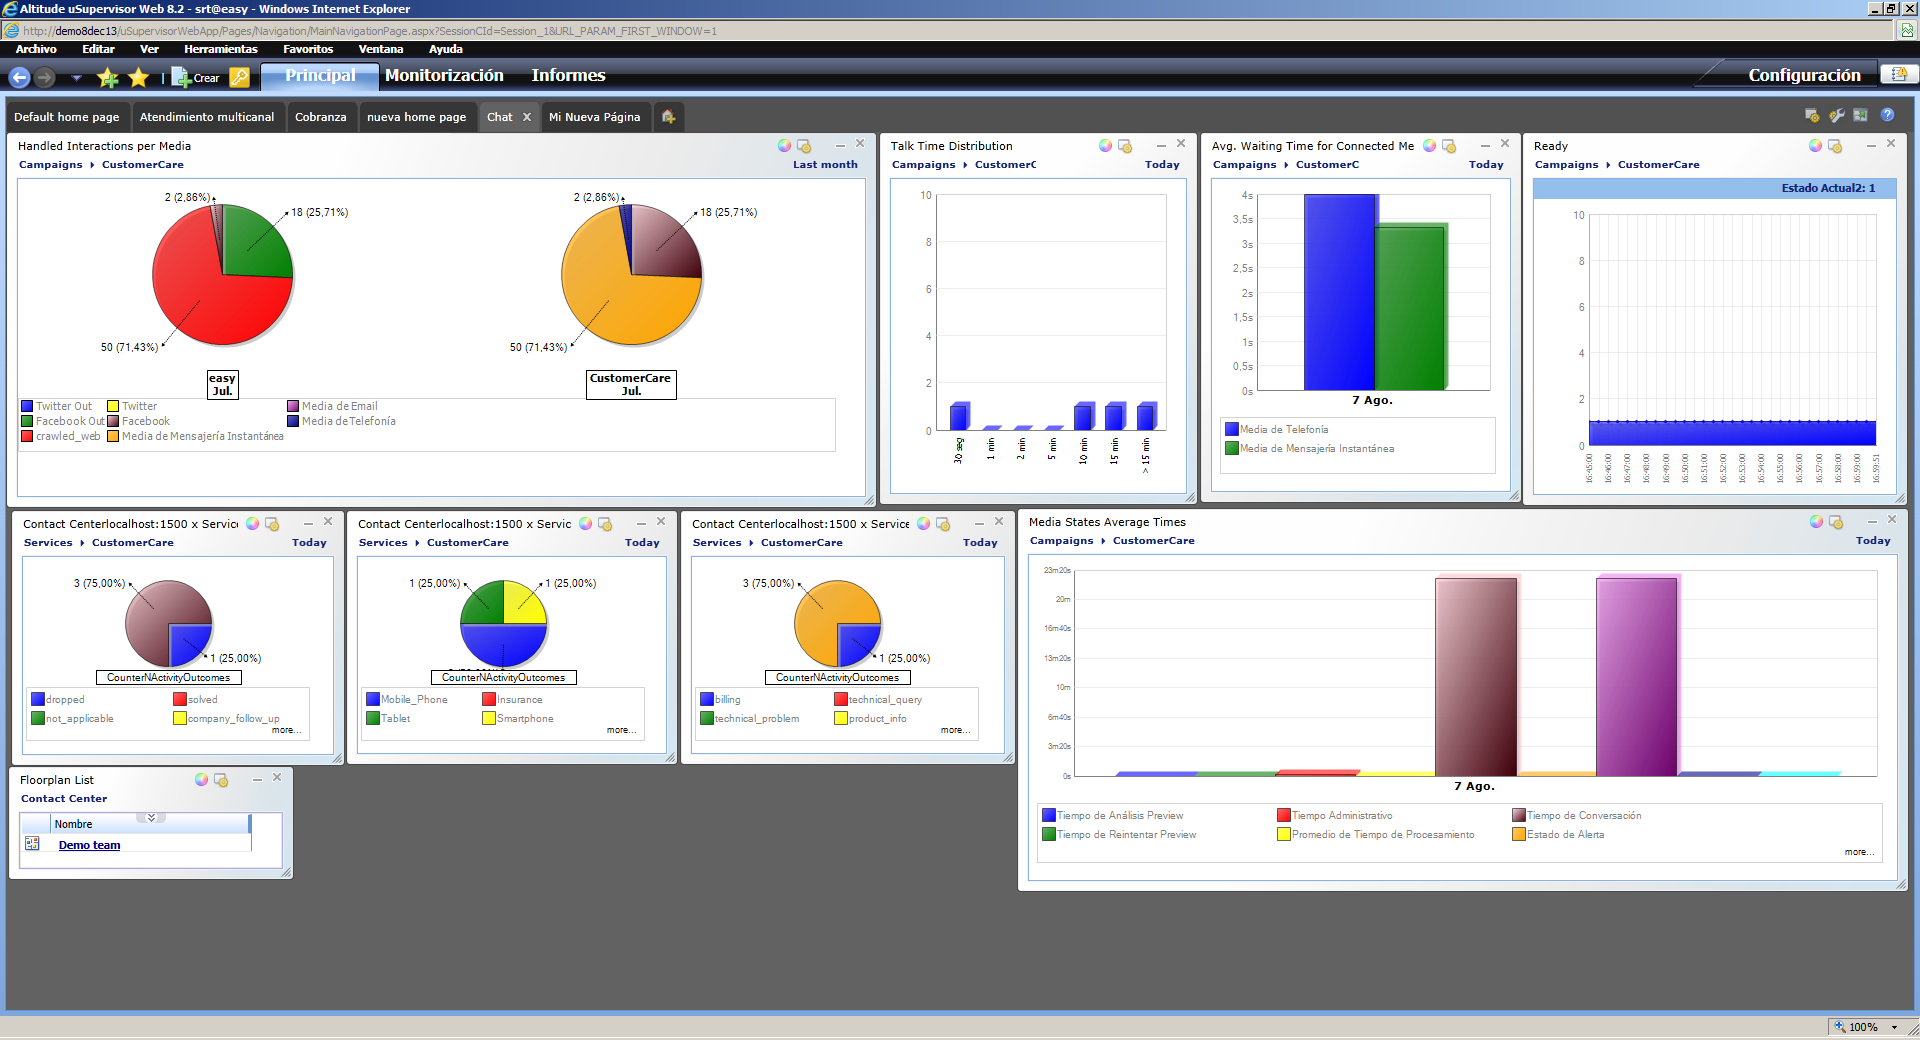The width and height of the screenshot is (1920, 1040).
Task: Click the wrench tools icon
Action: tap(1836, 116)
